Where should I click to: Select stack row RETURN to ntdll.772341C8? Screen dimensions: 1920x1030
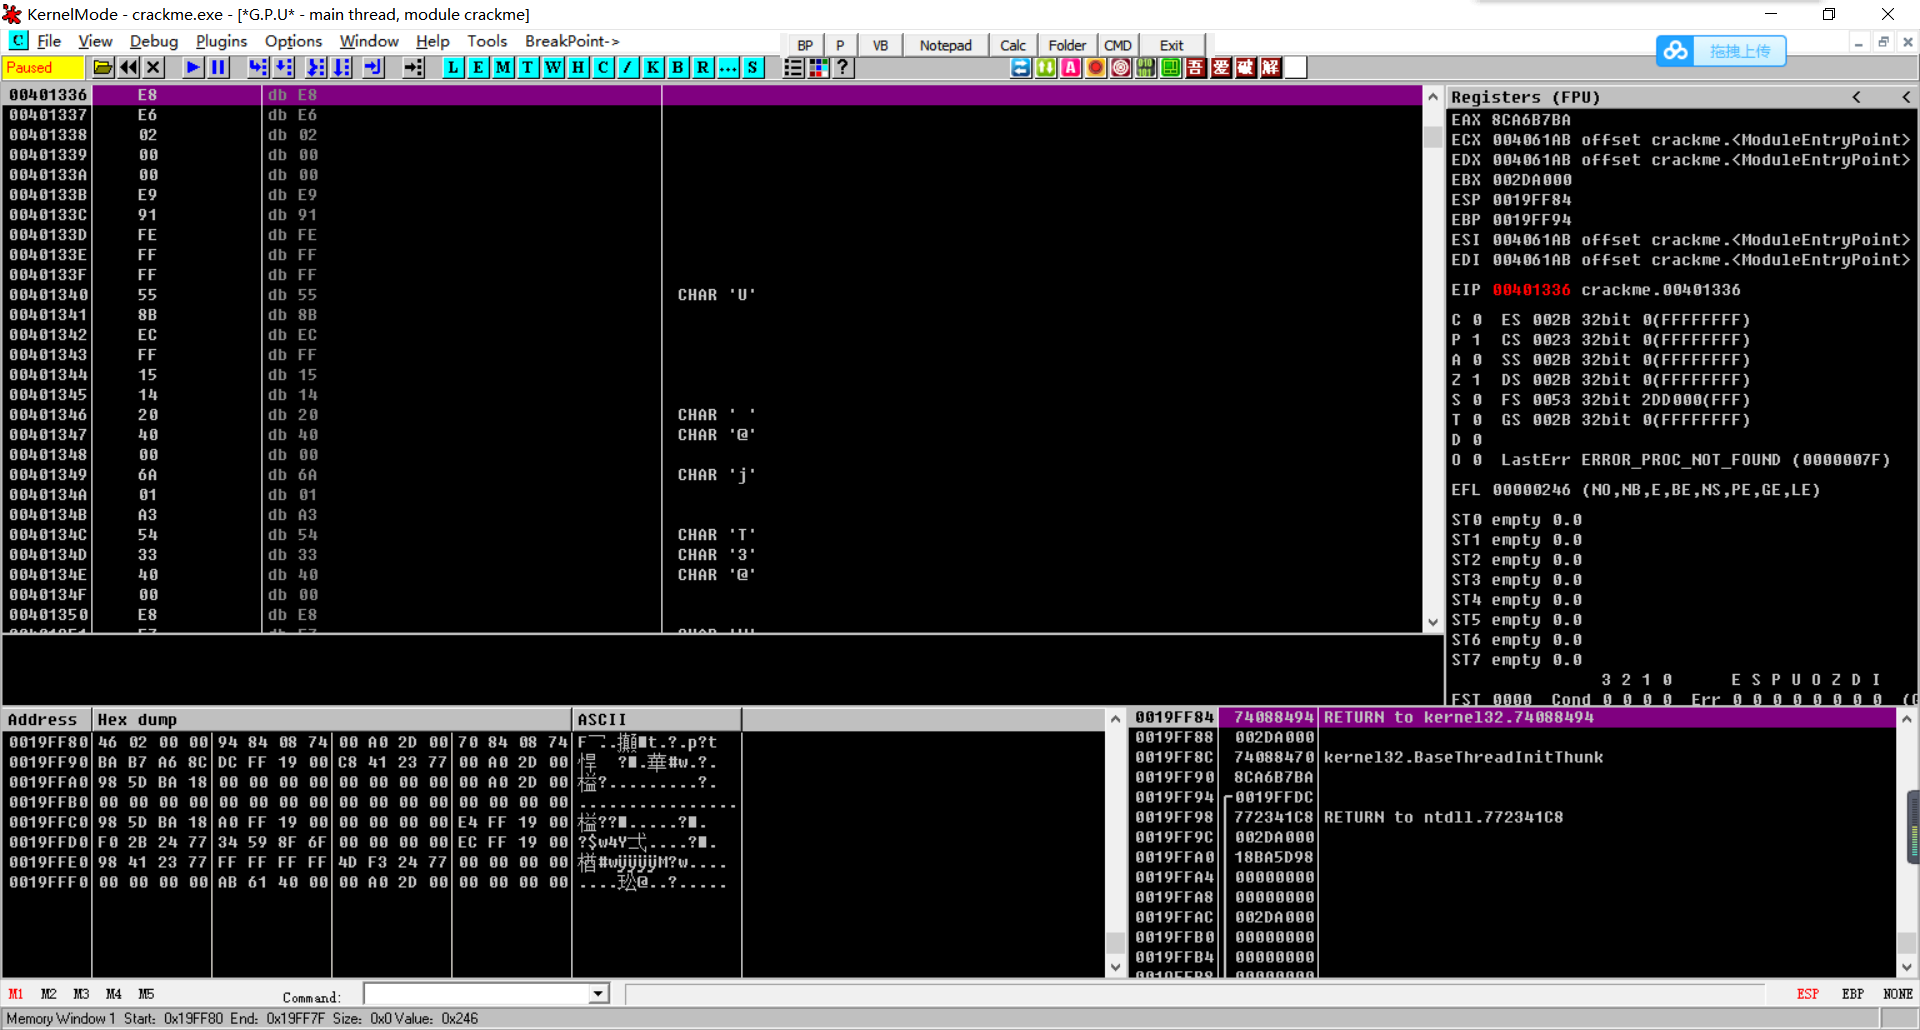tap(1513, 817)
